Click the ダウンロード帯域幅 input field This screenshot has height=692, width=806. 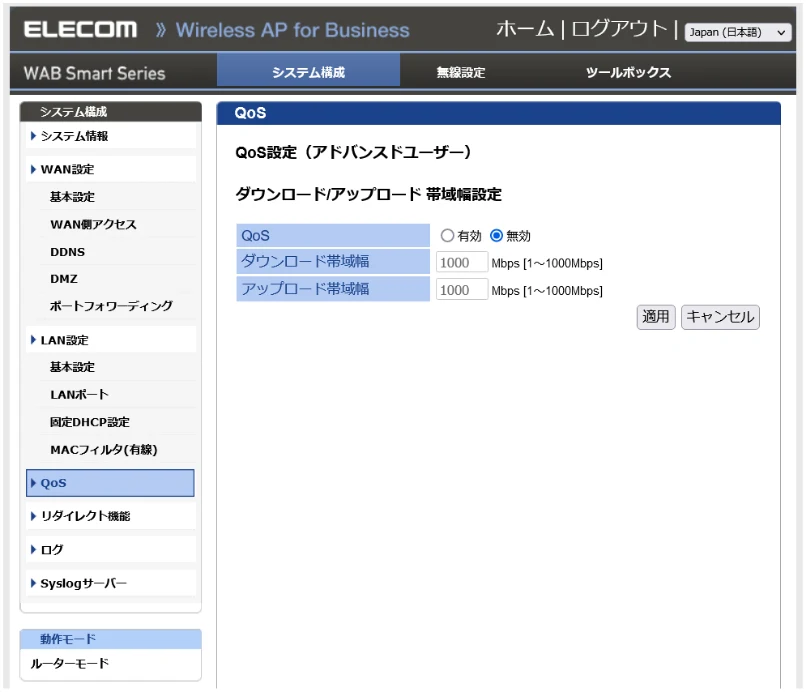[x=462, y=262]
